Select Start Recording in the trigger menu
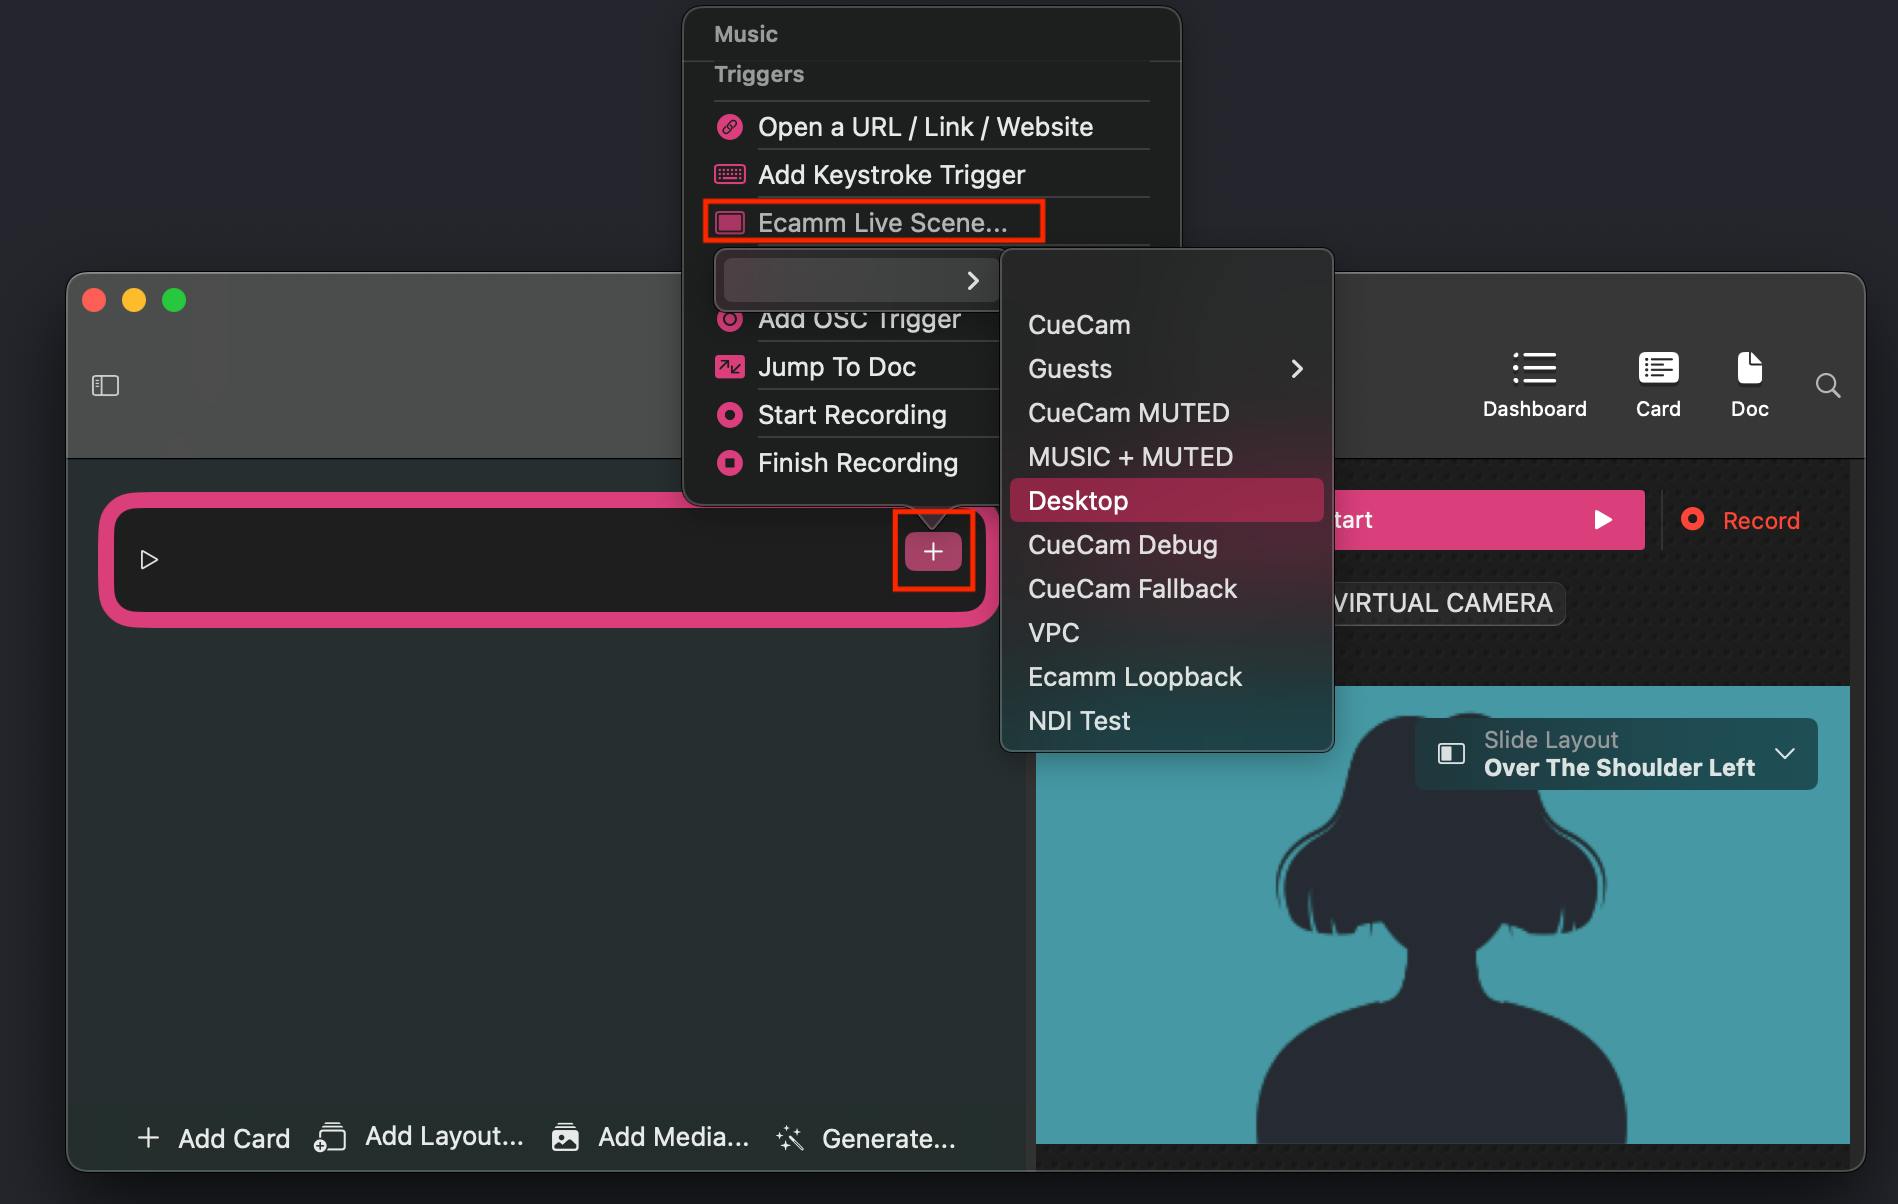This screenshot has height=1204, width=1898. coord(852,415)
